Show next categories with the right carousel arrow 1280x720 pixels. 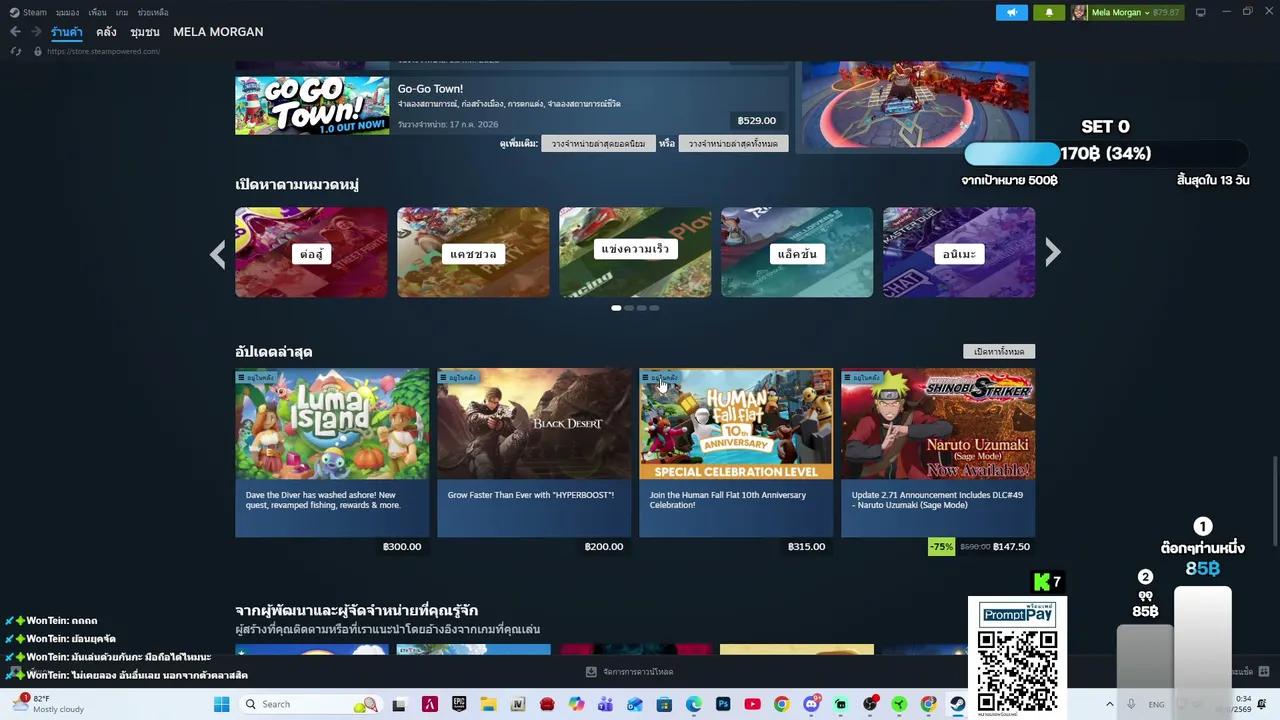[x=1053, y=253]
